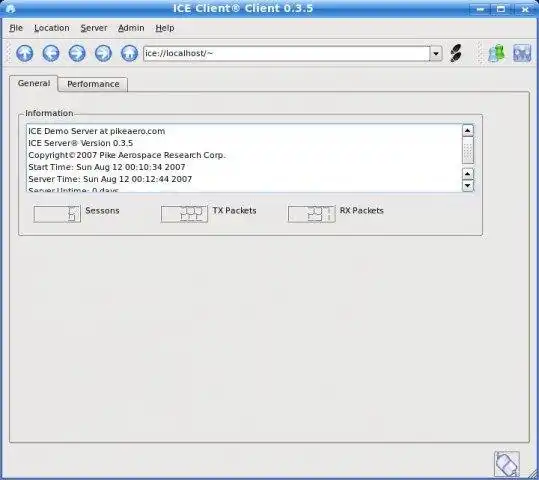539x480 pixels.
Task: Click the scroll-down arrow of Information box
Action: pos(468,186)
